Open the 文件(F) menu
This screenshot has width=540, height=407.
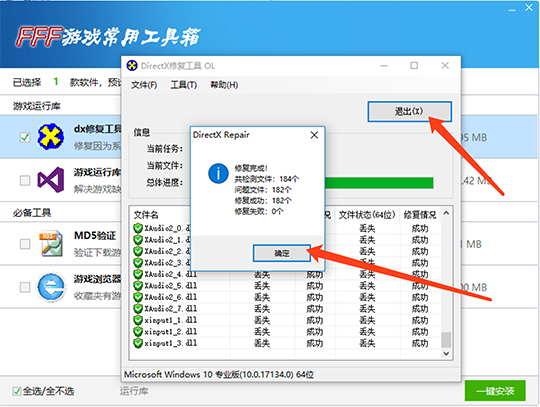pyautogui.click(x=144, y=85)
